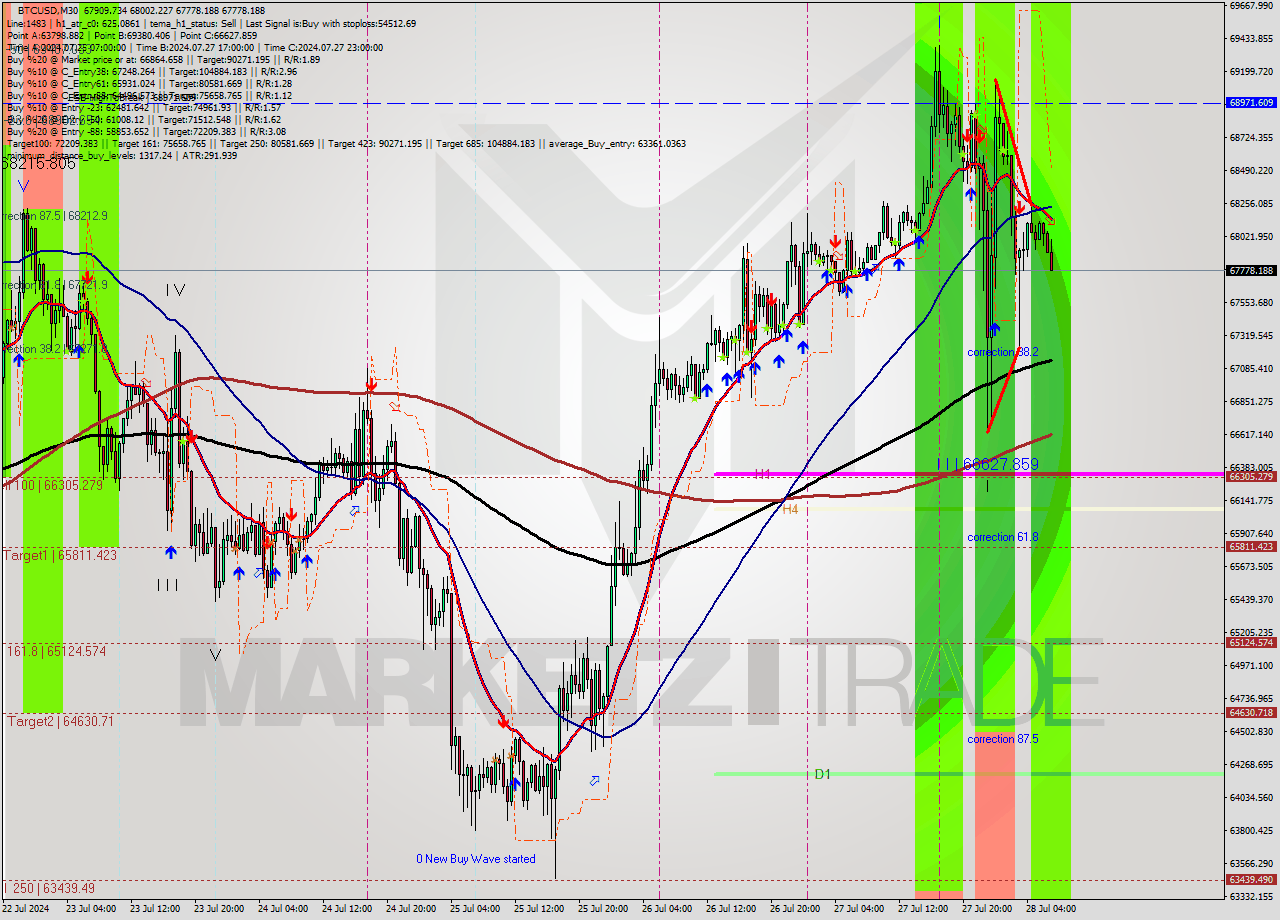Click the '26 Jul 20:00' time label
This screenshot has height=920, width=1280.
(x=795, y=909)
